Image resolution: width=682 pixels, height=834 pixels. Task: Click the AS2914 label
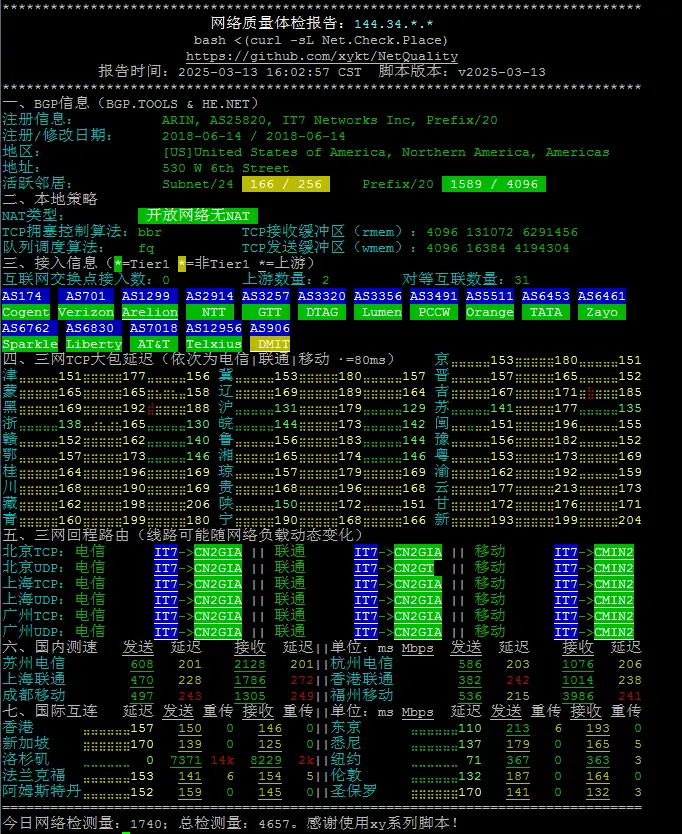pos(210,296)
